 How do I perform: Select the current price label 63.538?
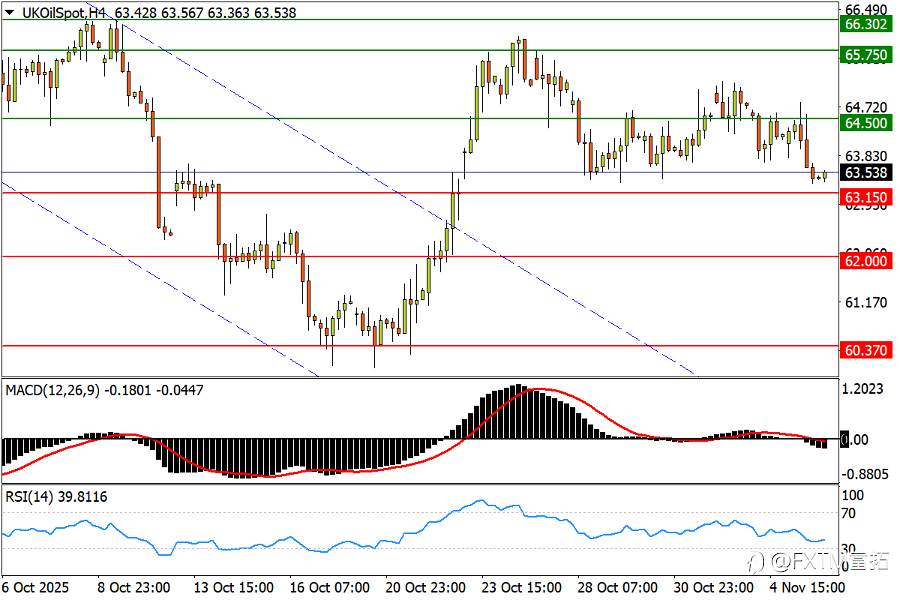[x=866, y=173]
